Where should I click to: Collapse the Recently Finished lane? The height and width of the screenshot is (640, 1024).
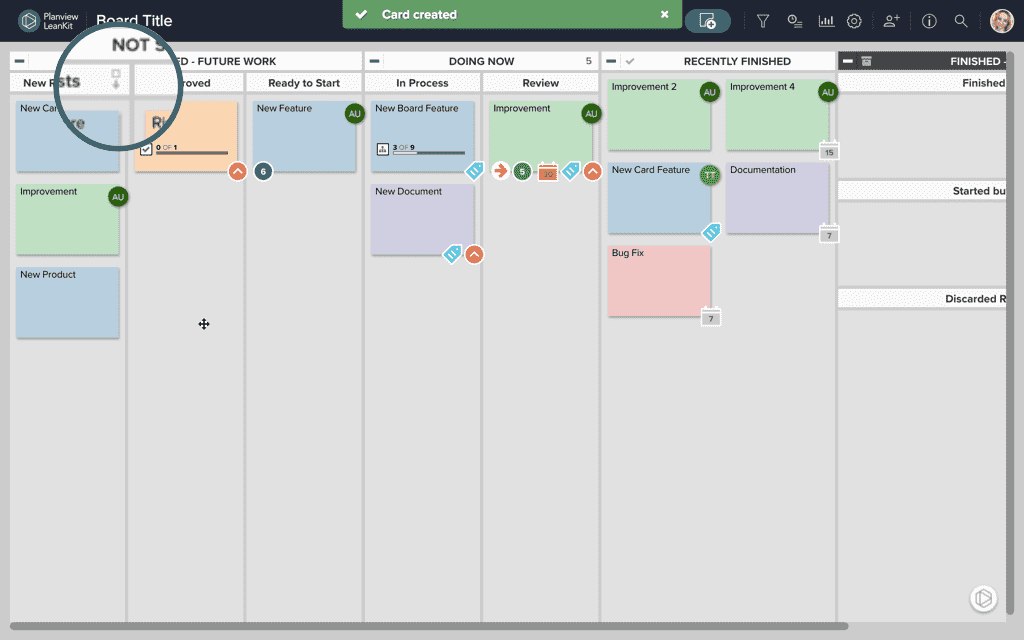611,61
